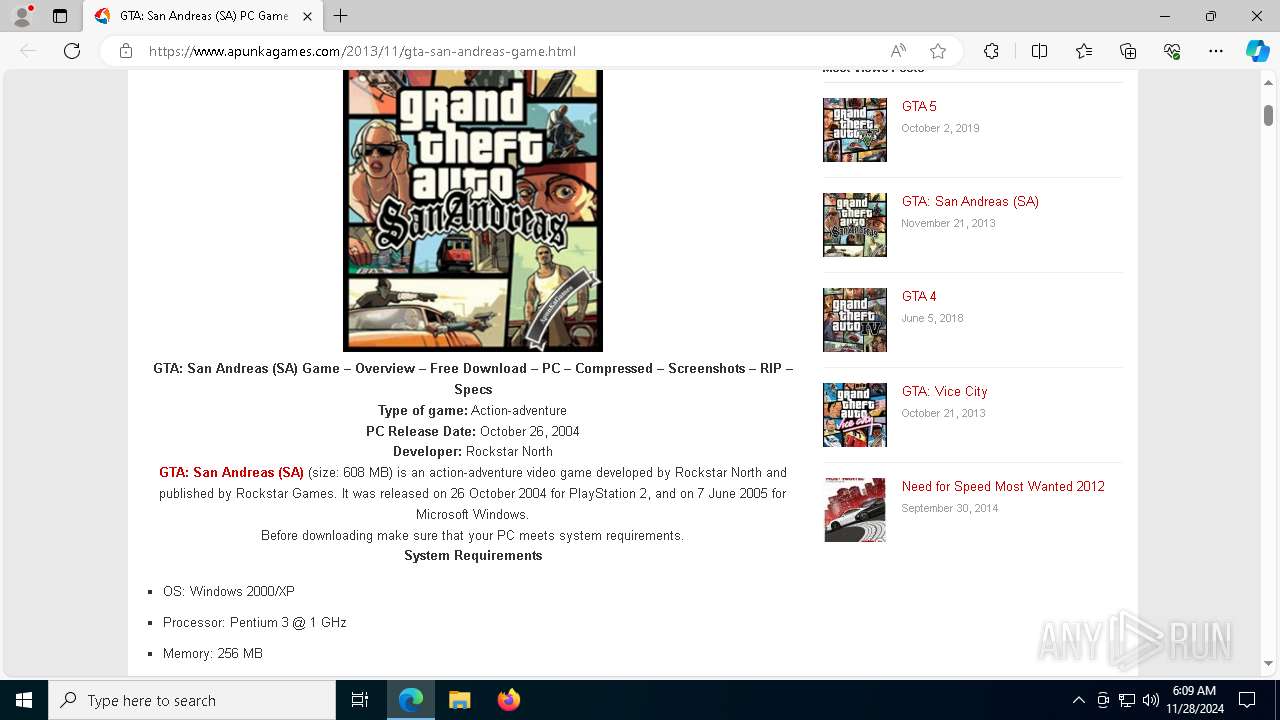Click 'Type of game: Action-adventure' line

[473, 410]
